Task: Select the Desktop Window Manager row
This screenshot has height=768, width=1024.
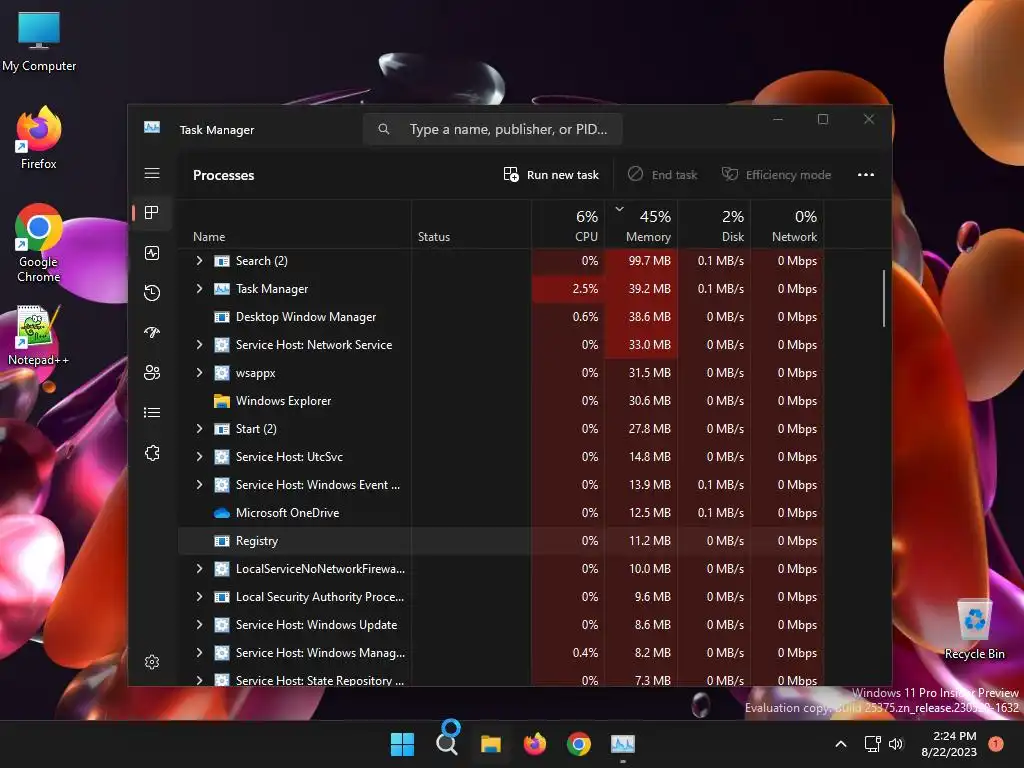Action: [500, 317]
